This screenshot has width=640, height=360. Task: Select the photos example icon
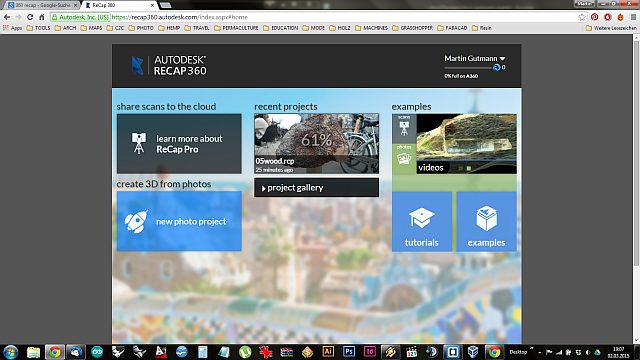[404, 158]
